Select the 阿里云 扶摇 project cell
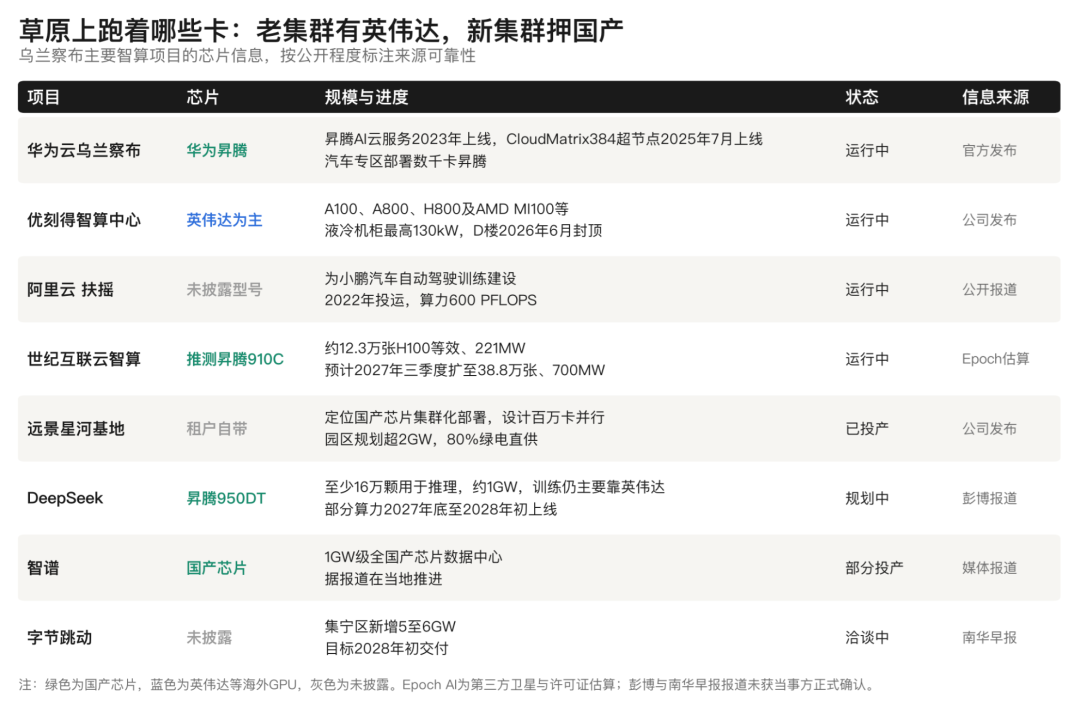Viewport: 1080px width, 702px height. tap(70, 289)
